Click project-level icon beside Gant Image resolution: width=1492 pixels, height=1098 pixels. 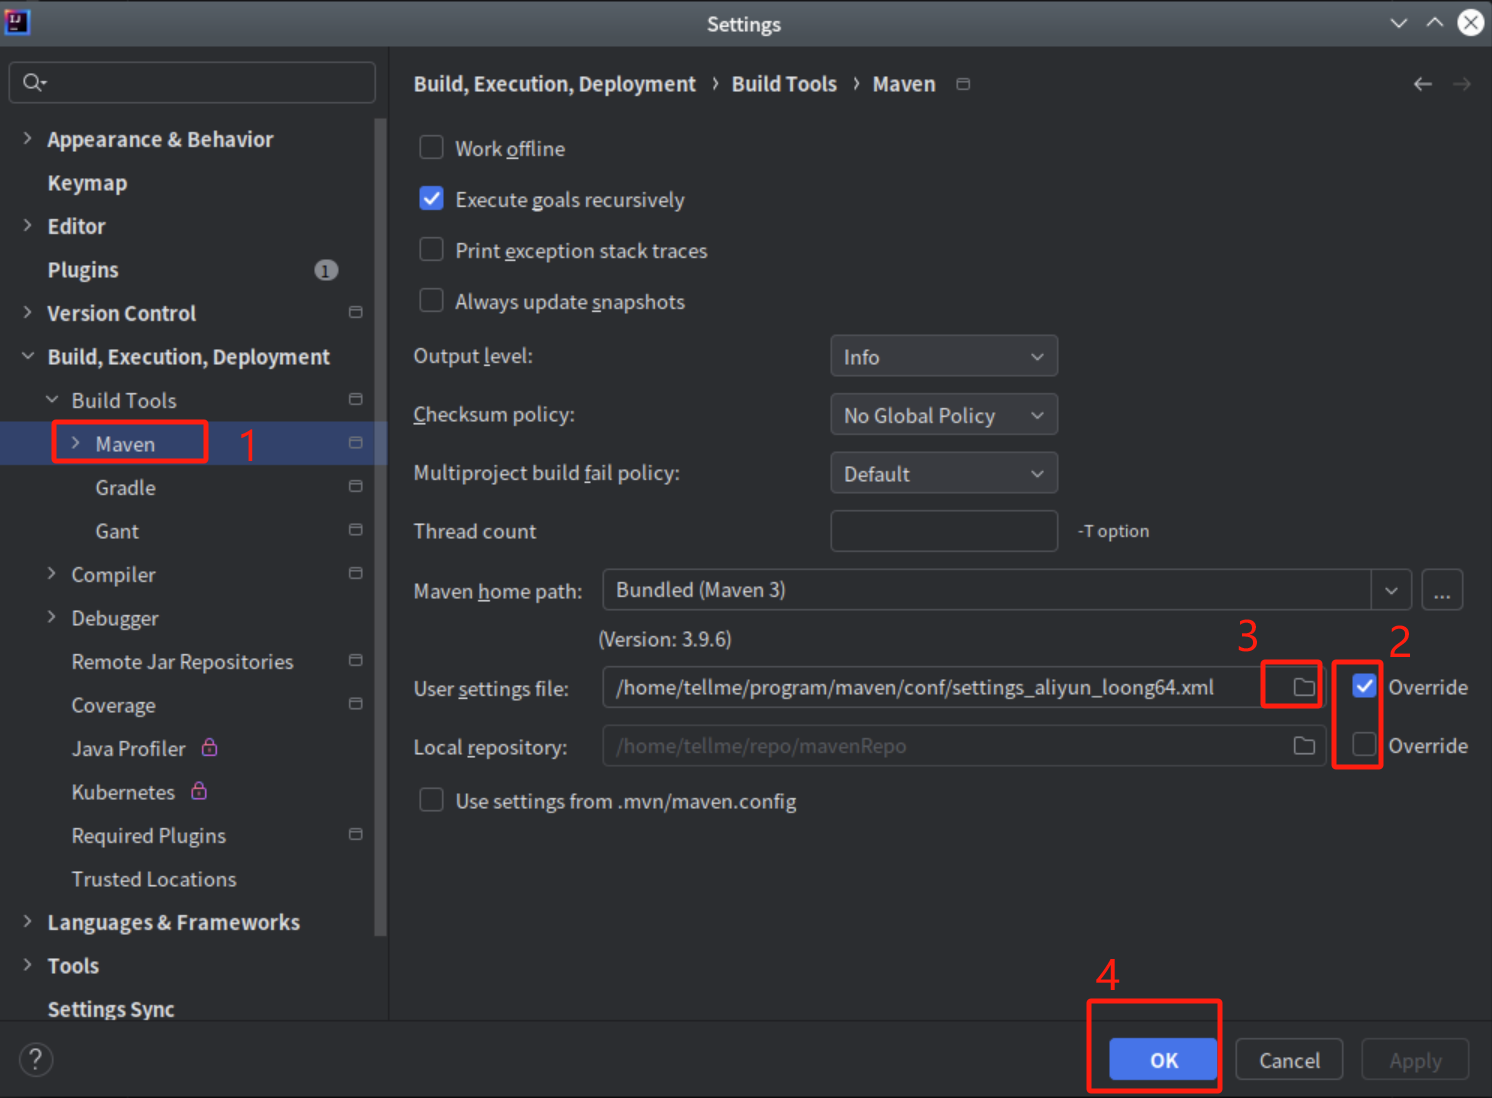355,530
